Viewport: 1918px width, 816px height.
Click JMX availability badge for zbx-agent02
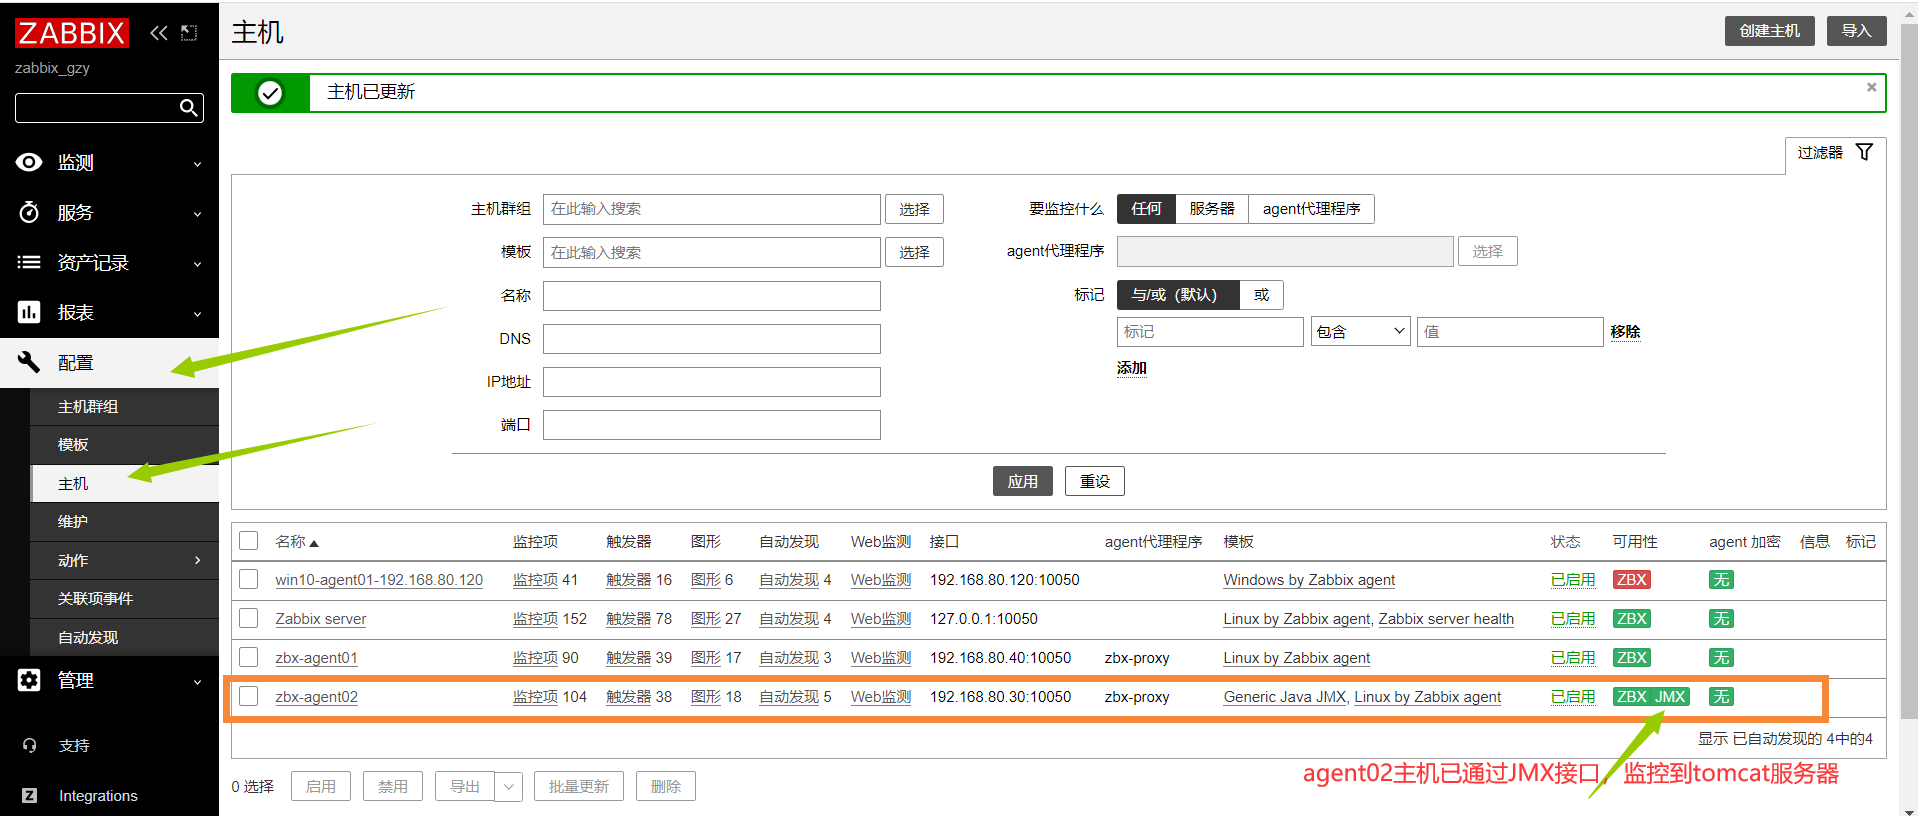(x=1670, y=697)
